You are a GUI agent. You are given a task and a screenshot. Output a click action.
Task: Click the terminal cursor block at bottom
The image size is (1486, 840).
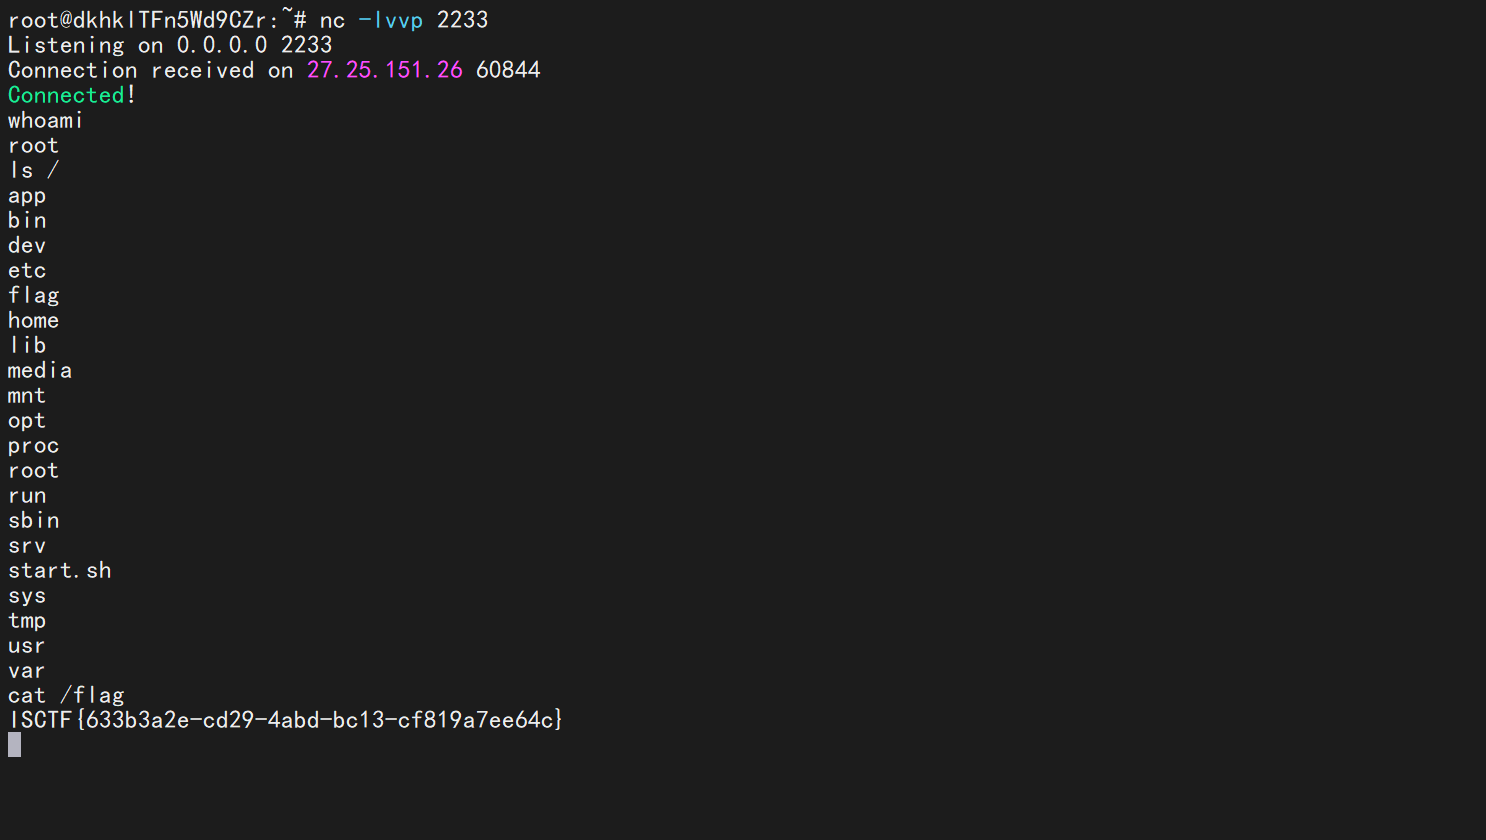pyautogui.click(x=14, y=745)
